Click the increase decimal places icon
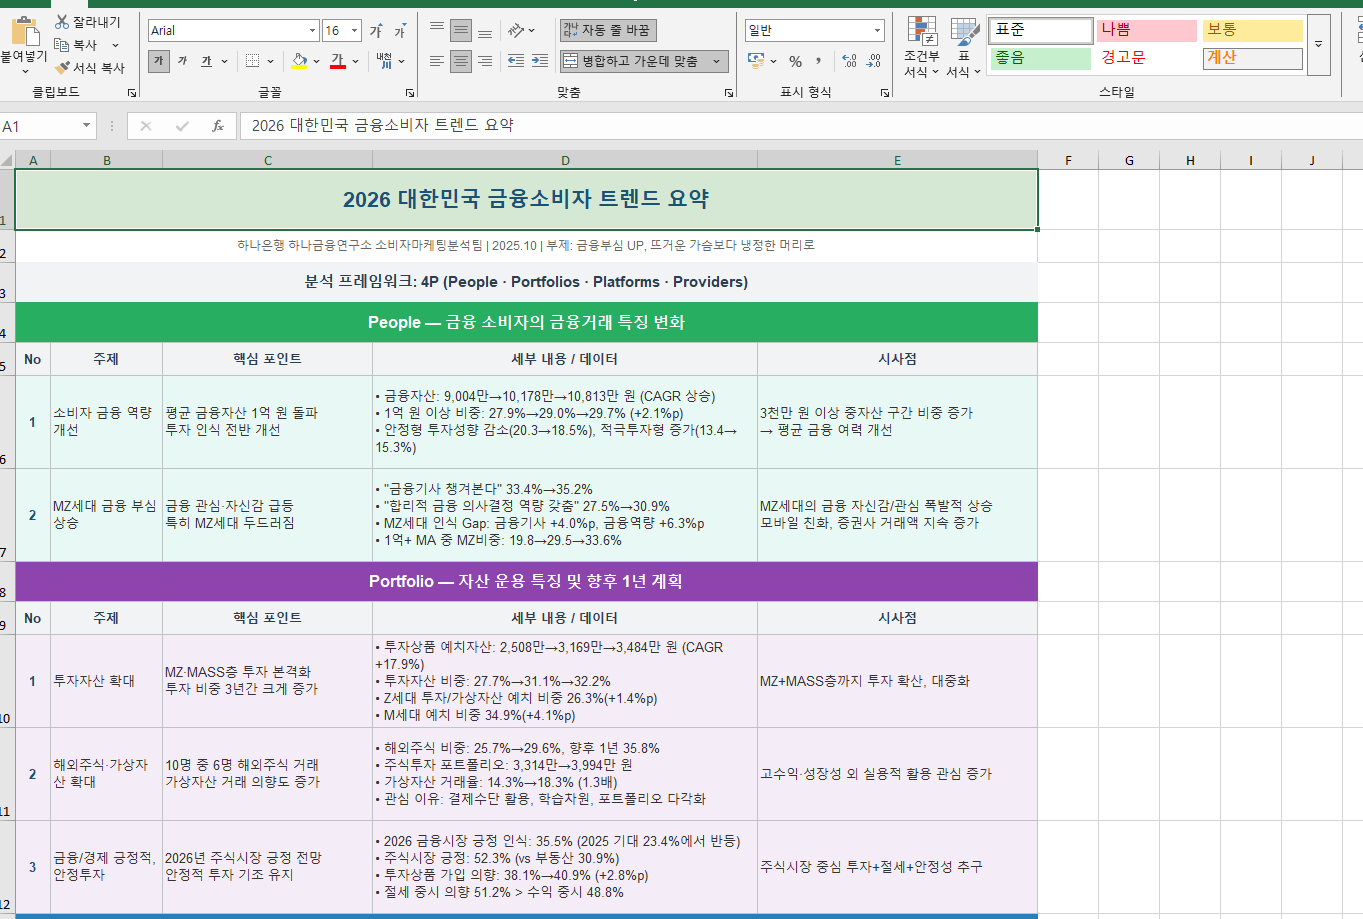 coord(849,62)
